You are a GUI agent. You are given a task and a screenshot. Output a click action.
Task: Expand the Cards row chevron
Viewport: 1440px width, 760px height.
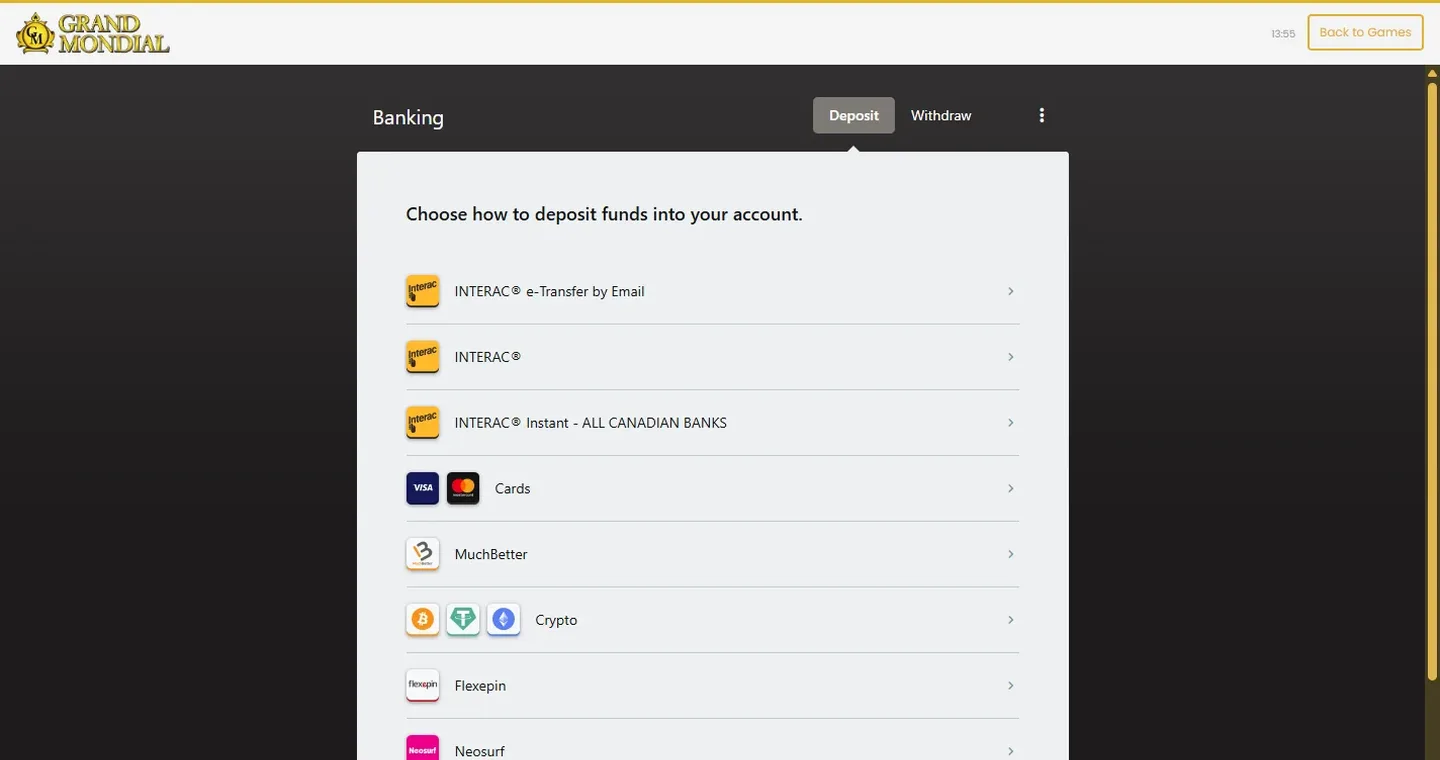tap(1010, 488)
